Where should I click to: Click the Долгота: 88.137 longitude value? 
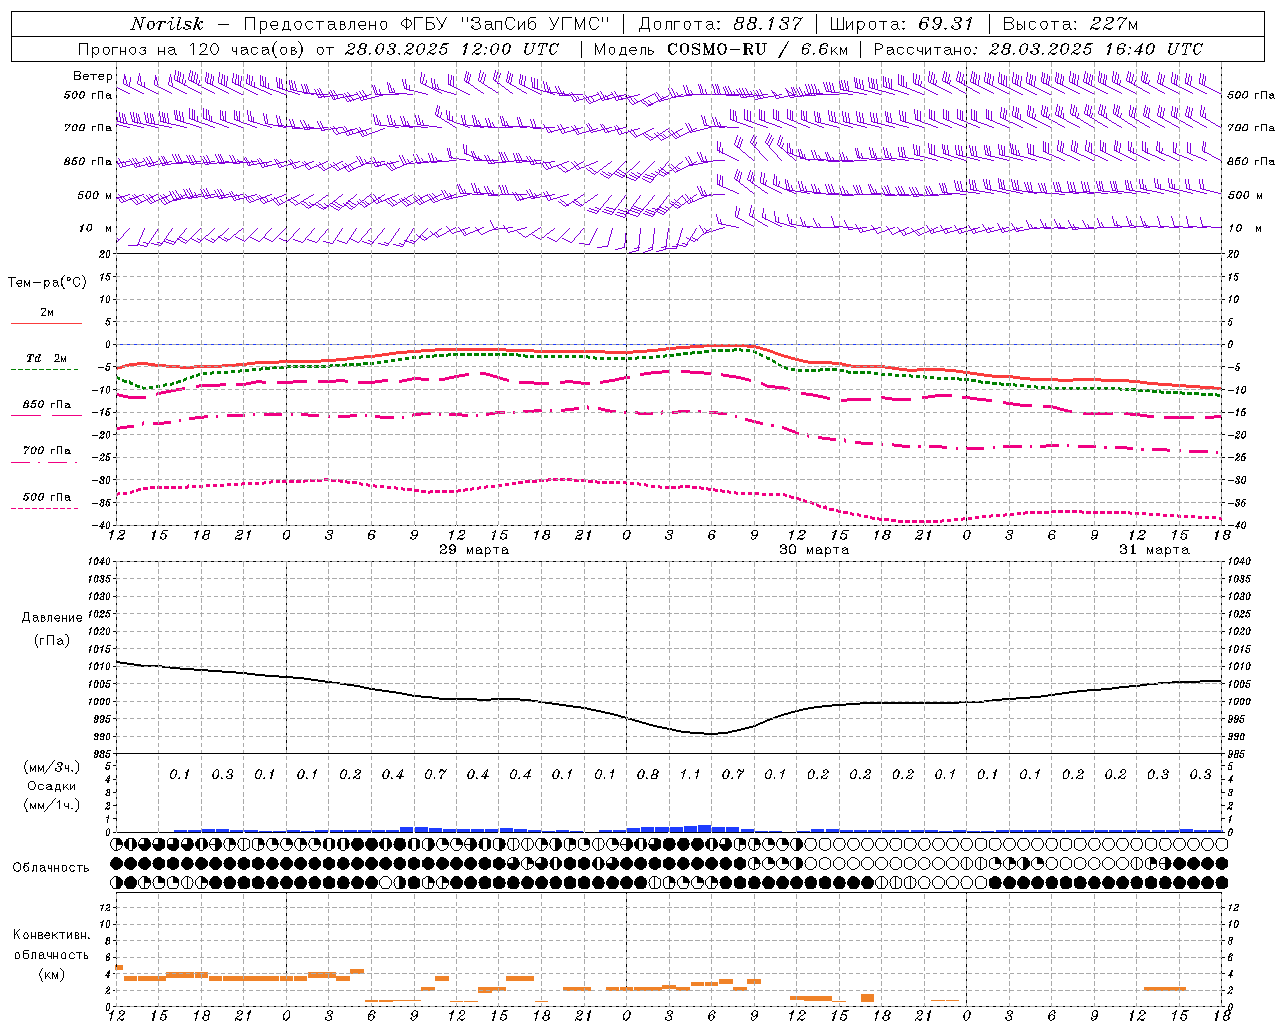coord(720,24)
